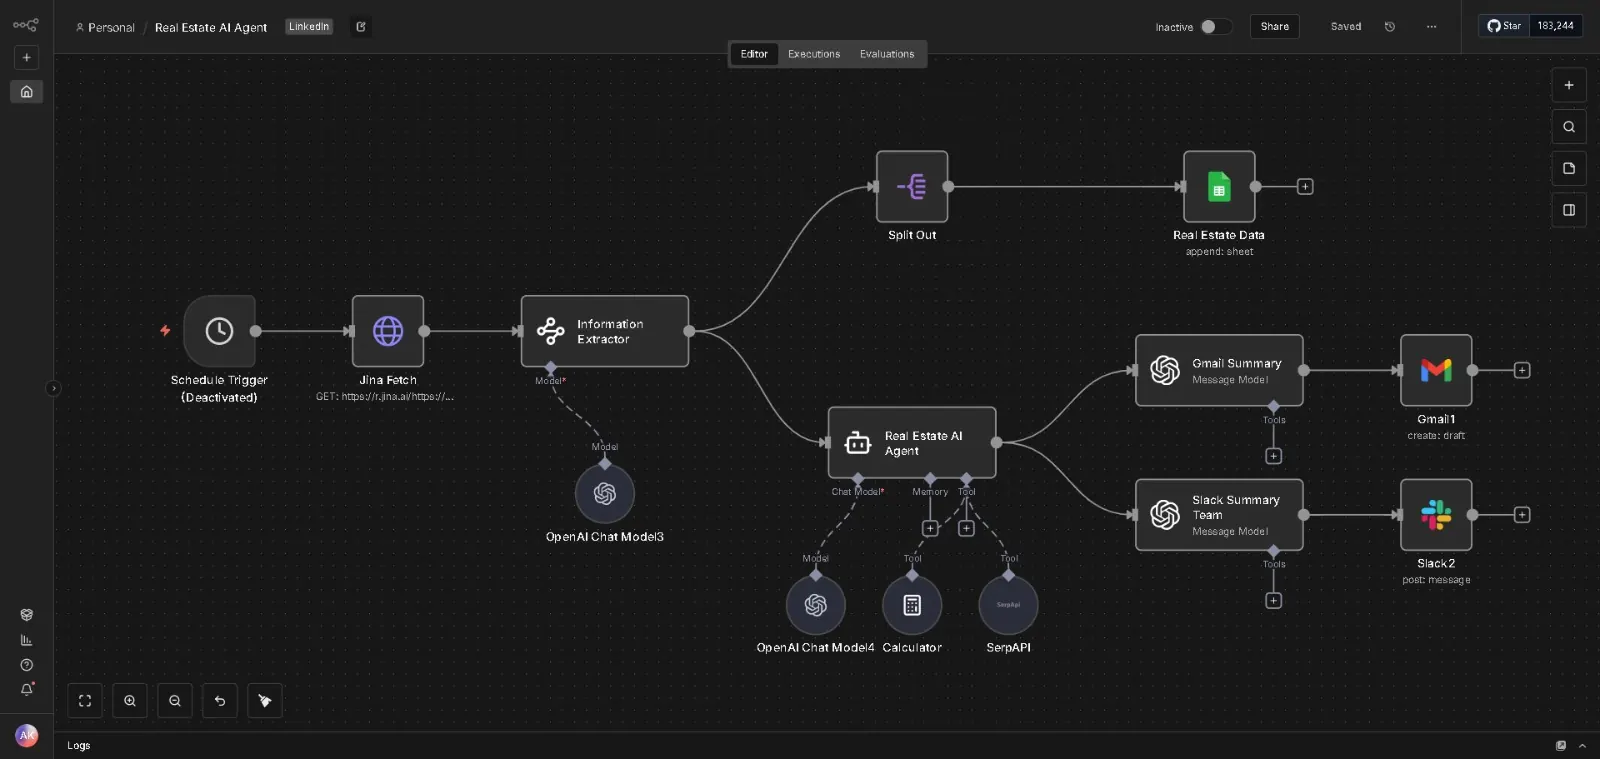Select the Gmail1 node icon
This screenshot has width=1600, height=759.
click(1436, 371)
